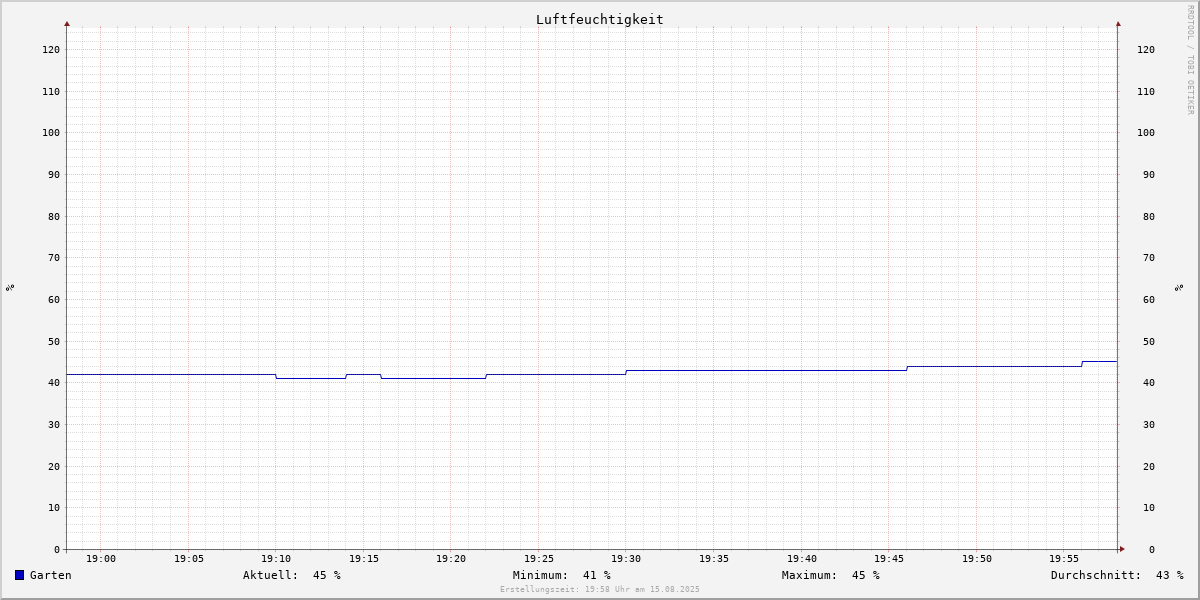1200x600 pixels.
Task: Select the "Garten" legend label
Action: (x=51, y=575)
